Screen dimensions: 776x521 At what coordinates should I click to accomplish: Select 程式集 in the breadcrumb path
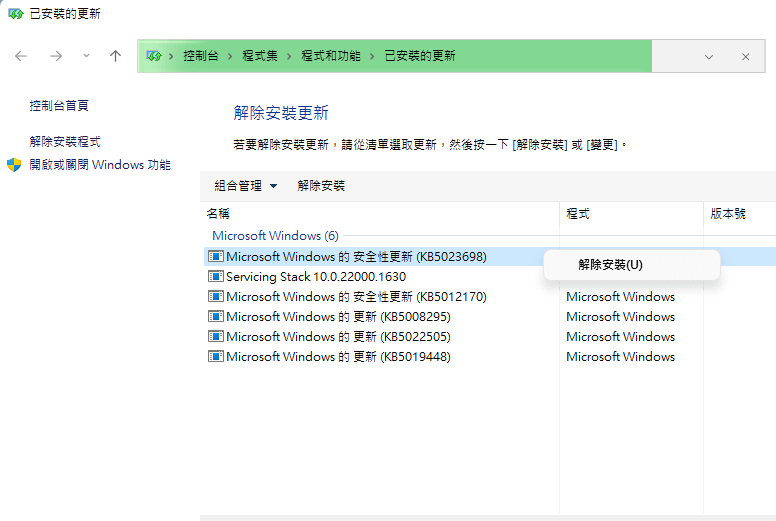260,56
